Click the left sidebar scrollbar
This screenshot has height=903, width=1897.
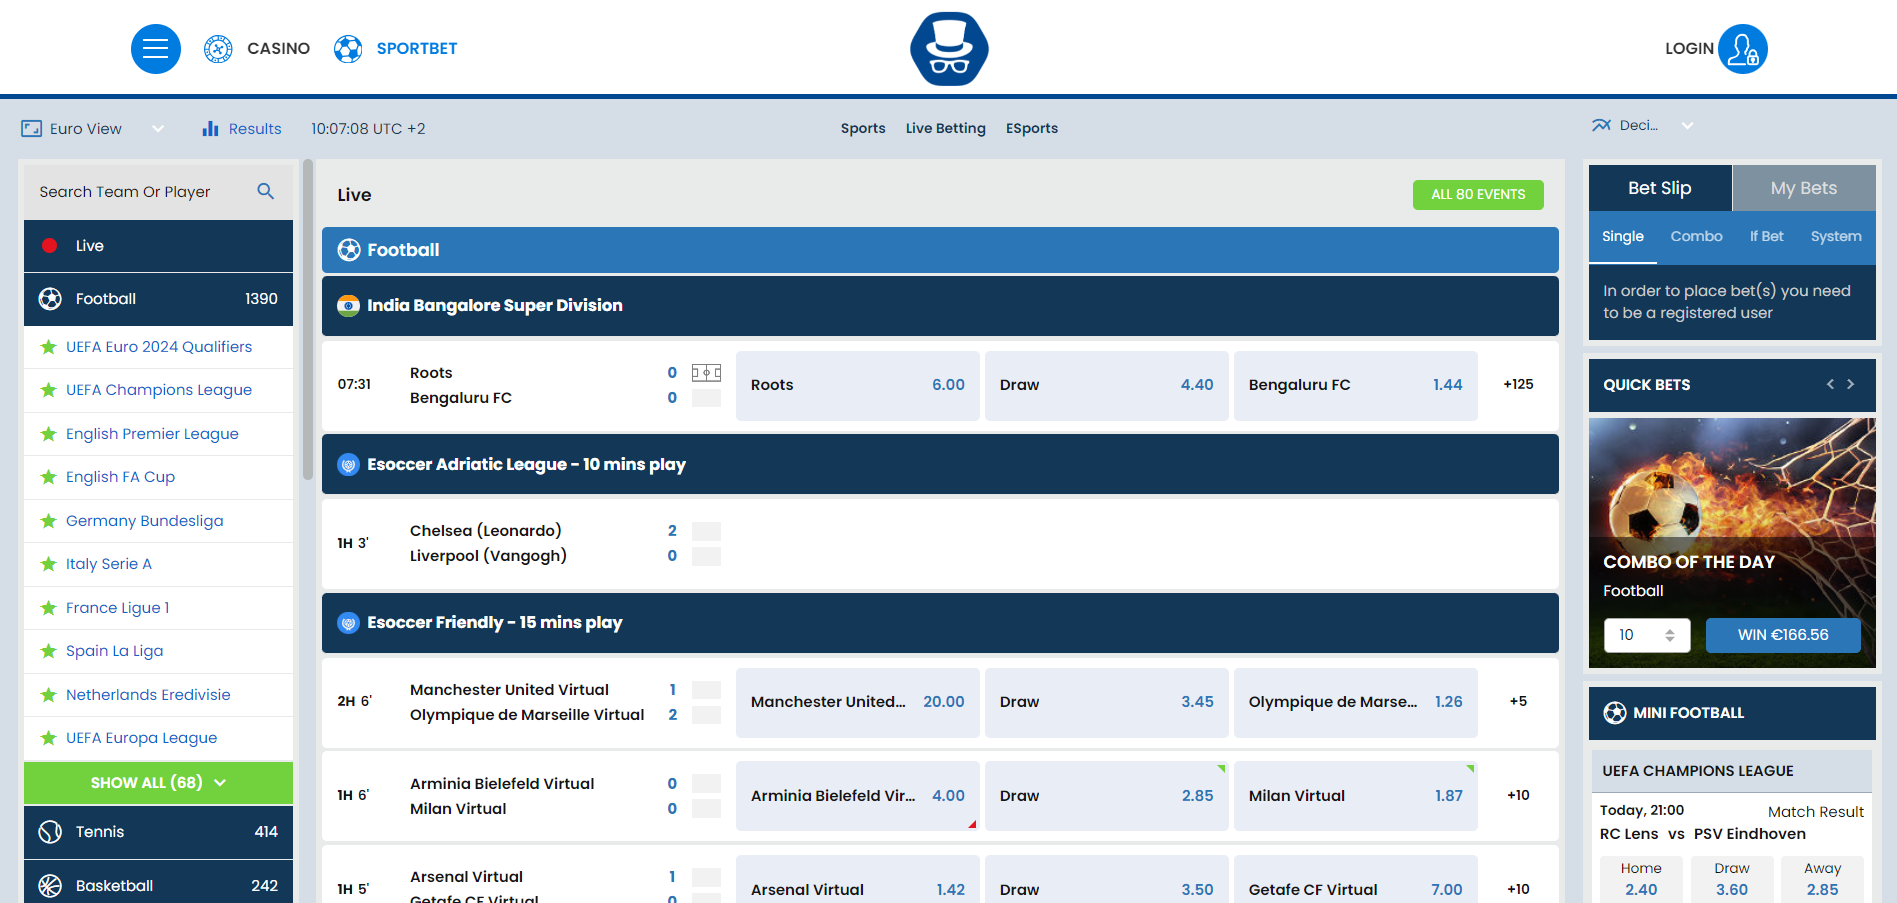pos(308,320)
